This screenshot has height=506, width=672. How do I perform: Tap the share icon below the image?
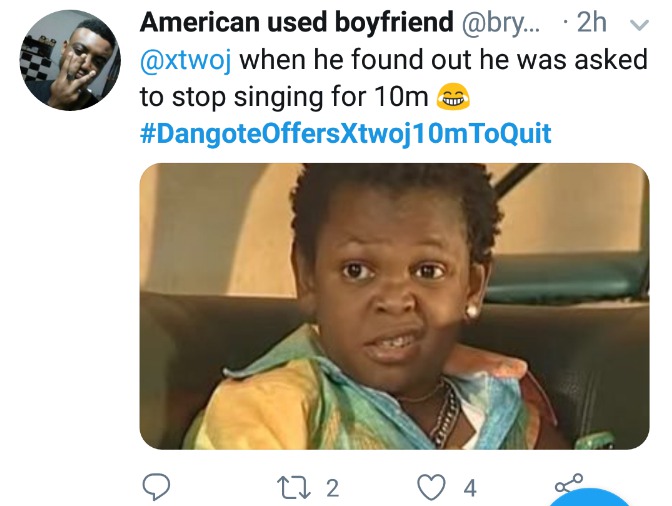567,485
